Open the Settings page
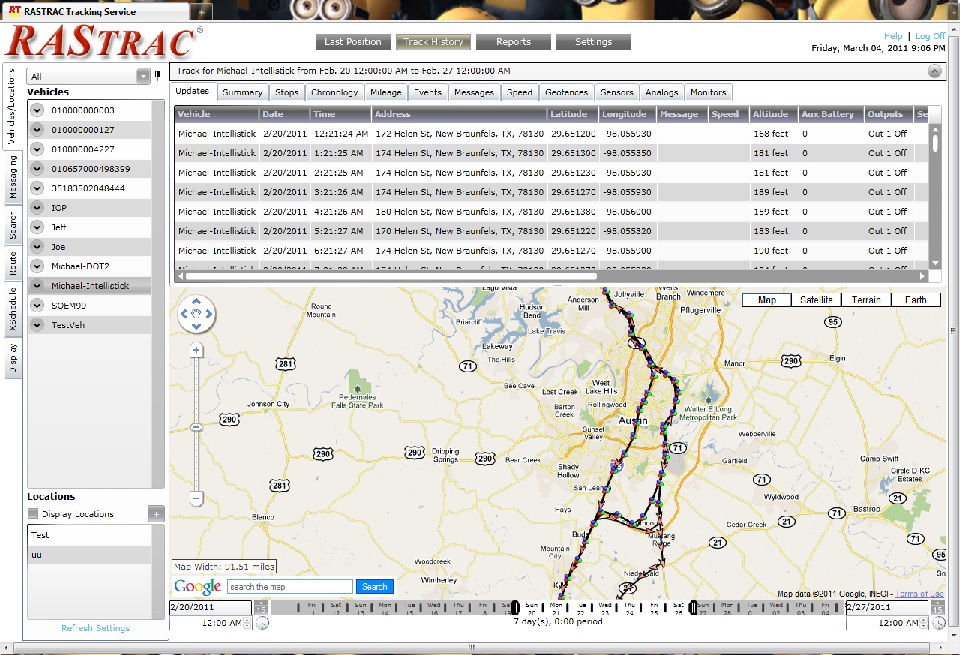Viewport: 960px width, 655px height. [x=593, y=42]
